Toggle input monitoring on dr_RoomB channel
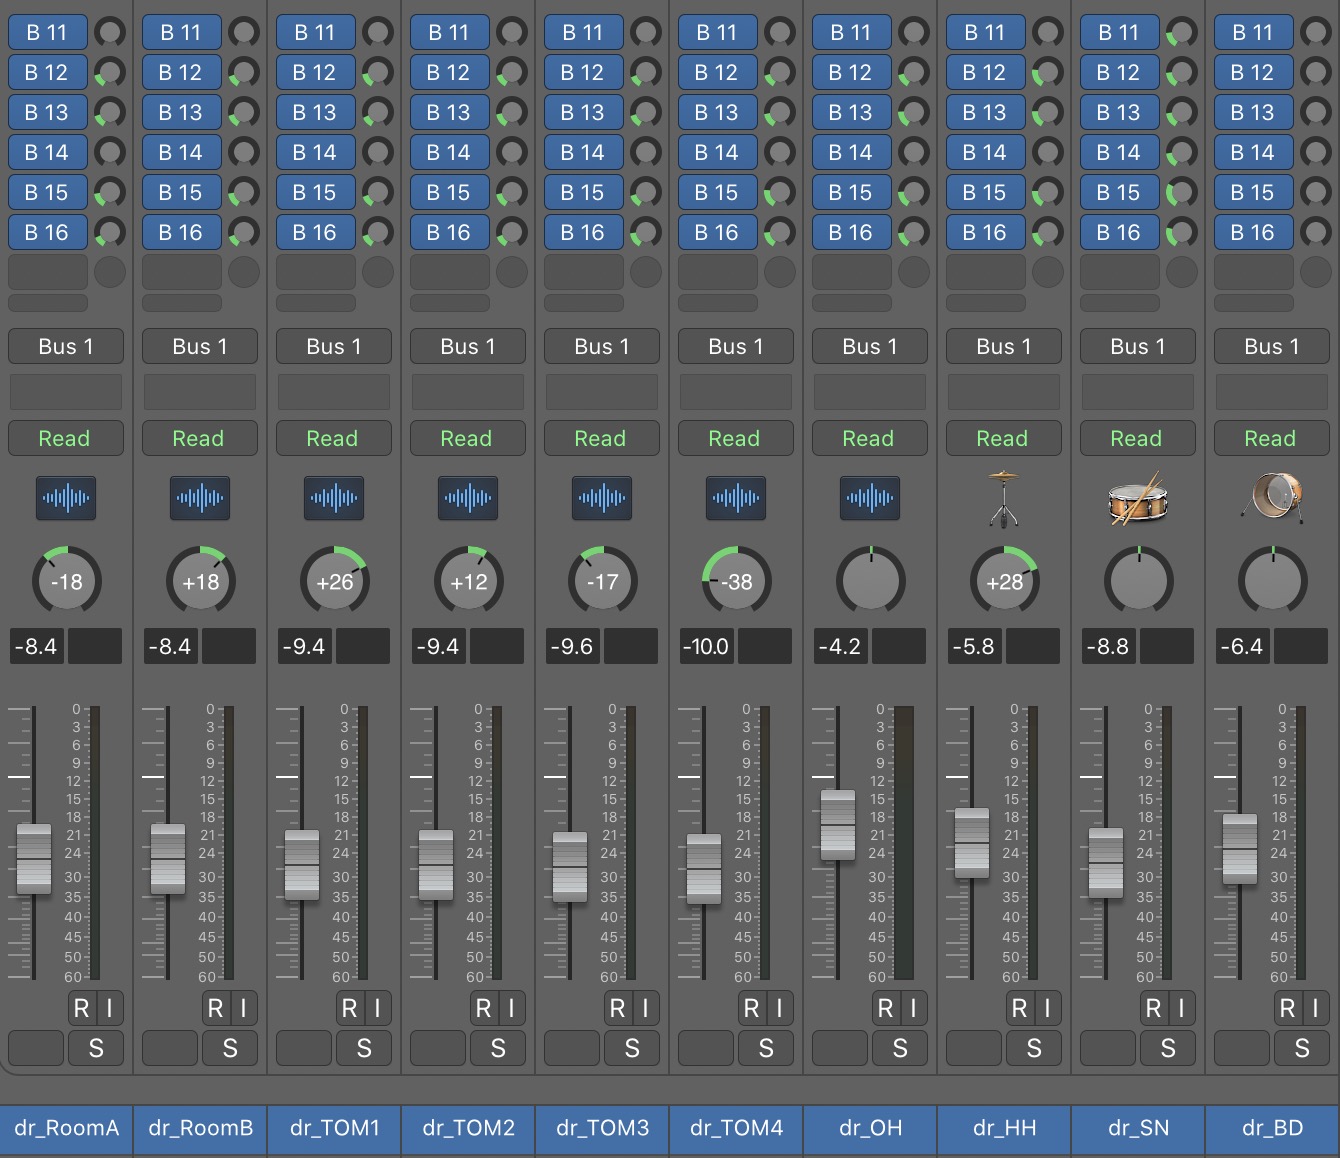This screenshot has height=1158, width=1340. pyautogui.click(x=243, y=1008)
